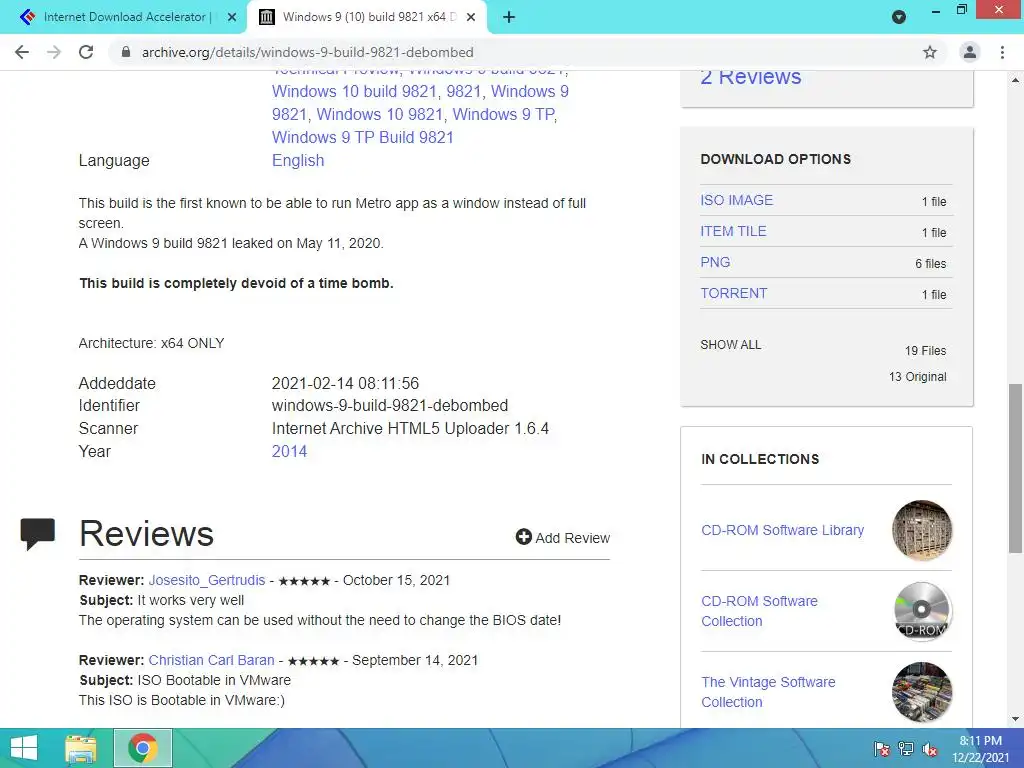Open the tab search dropdown arrow

[x=899, y=17]
